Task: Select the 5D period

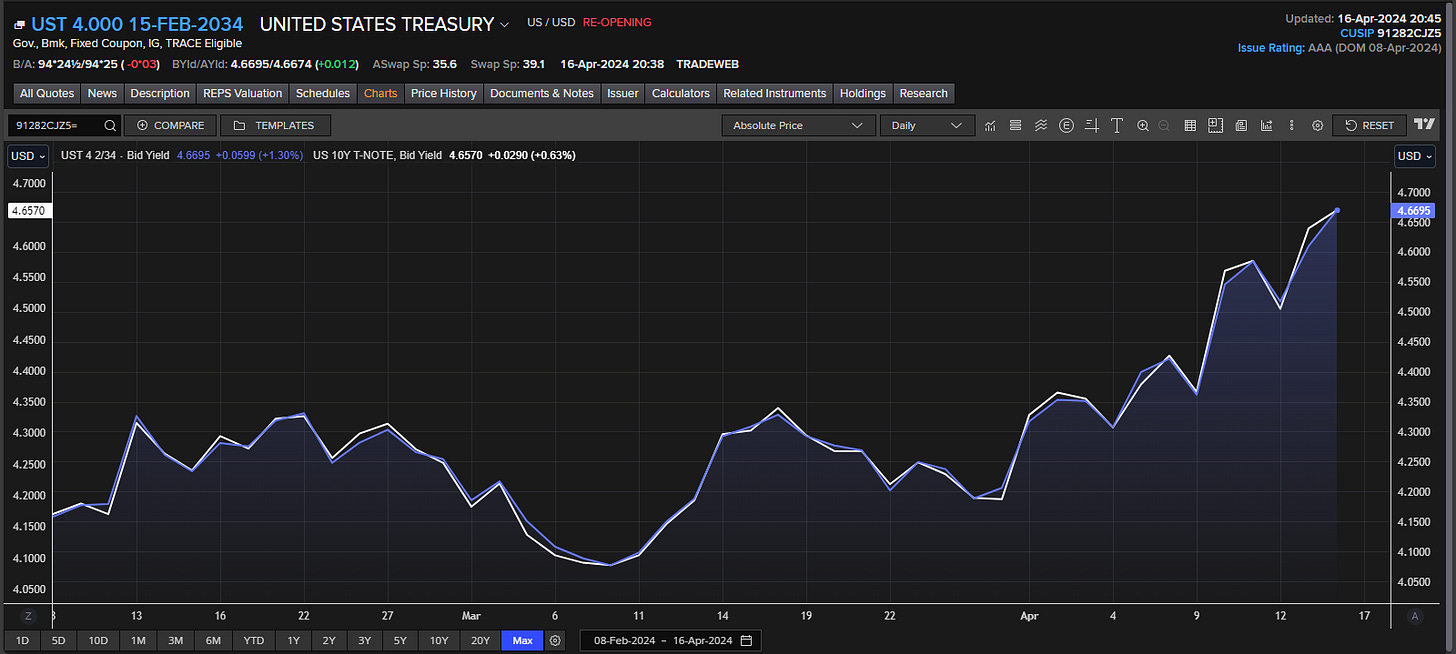Action: click(58, 640)
